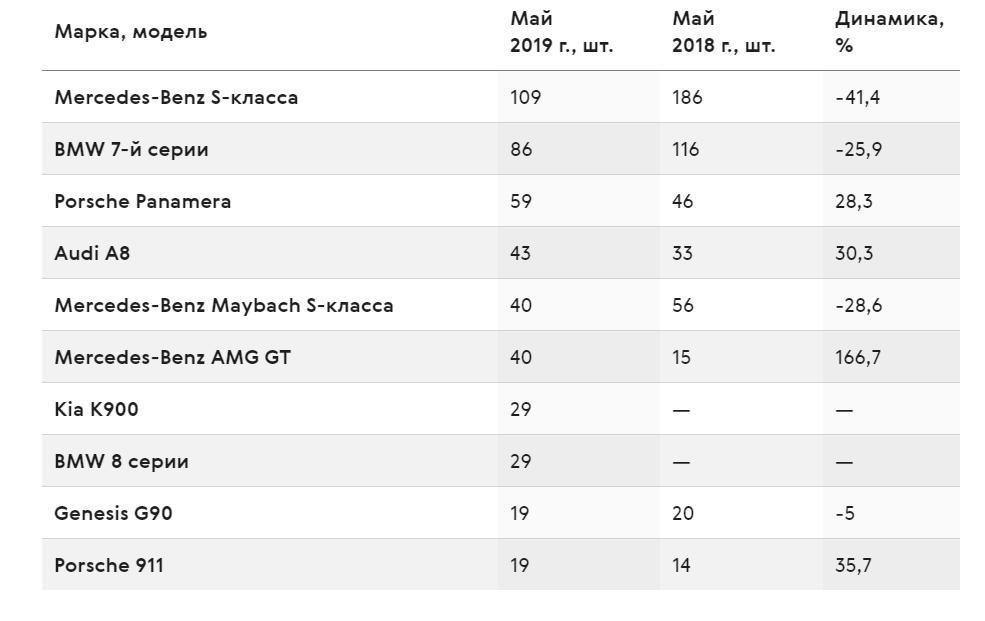The width and height of the screenshot is (985, 621).
Task: Select the Audi A8 row label
Action: click(92, 253)
